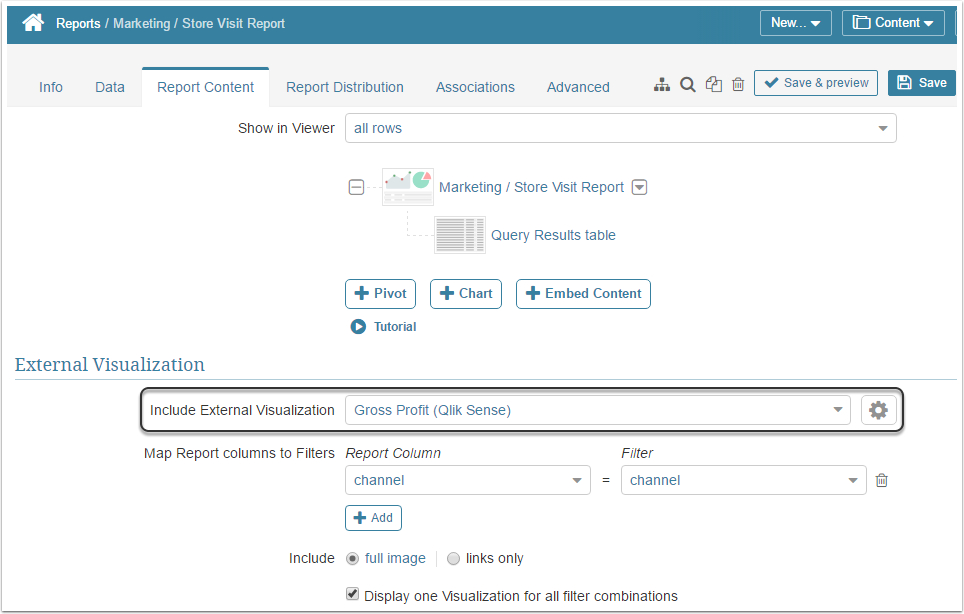Open the Marketing / Store Visit Report link

coord(531,187)
